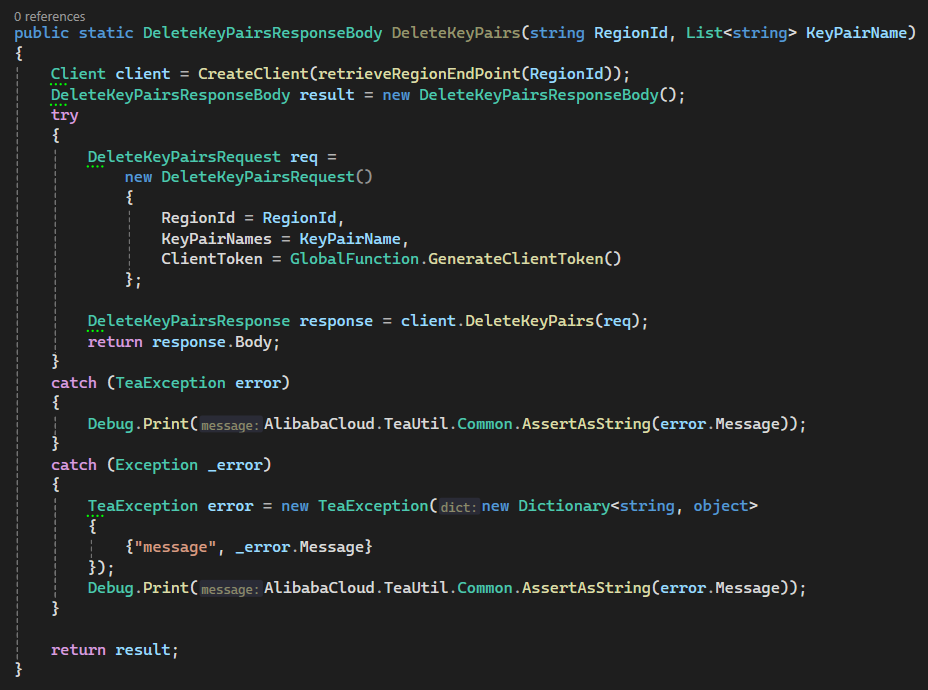This screenshot has height=690, width=928.
Task: Click the 'result' variable declaration
Action: coord(327,95)
